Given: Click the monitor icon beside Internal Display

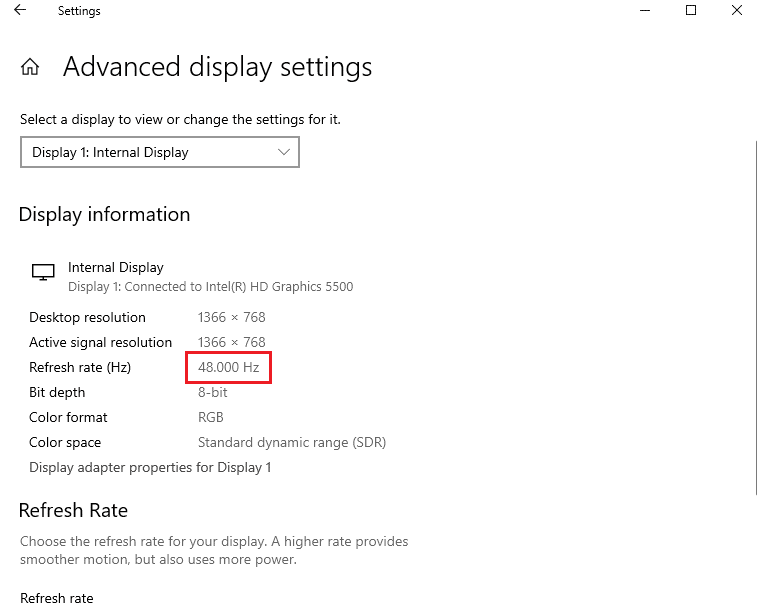Looking at the screenshot, I should point(43,272).
